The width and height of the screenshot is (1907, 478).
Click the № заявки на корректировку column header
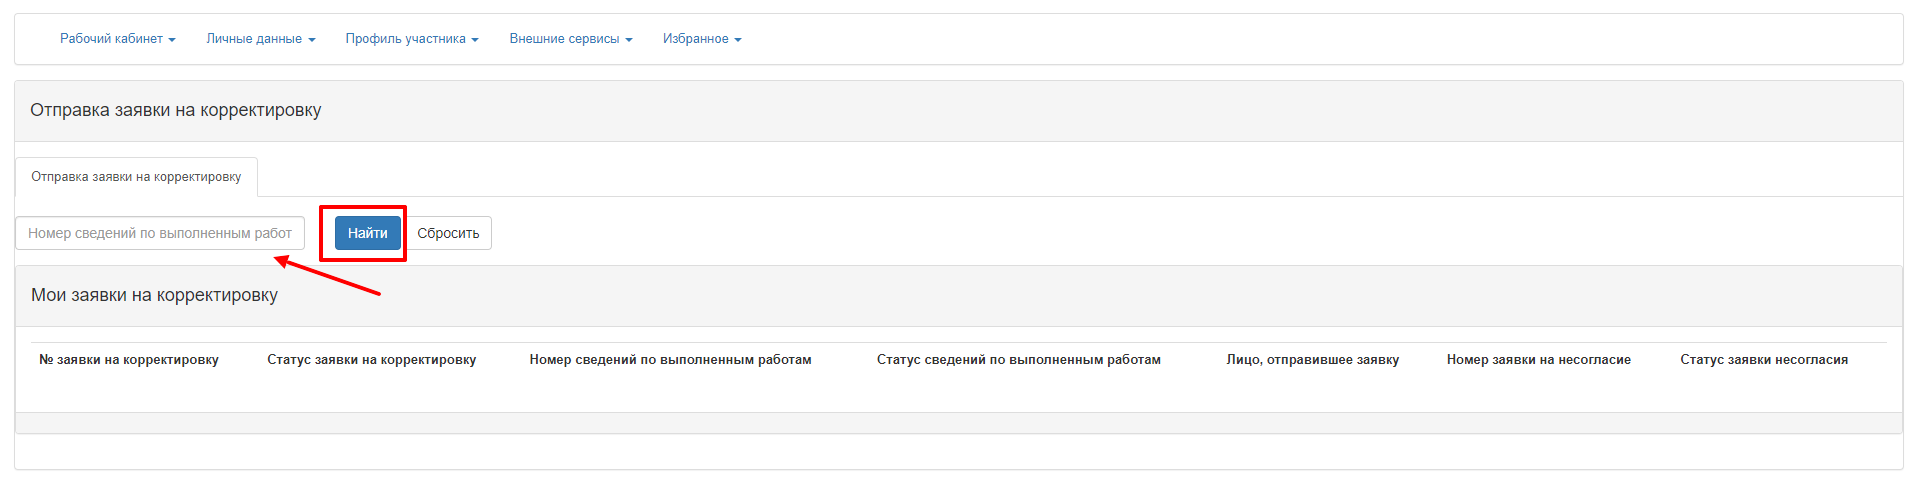[x=129, y=360]
